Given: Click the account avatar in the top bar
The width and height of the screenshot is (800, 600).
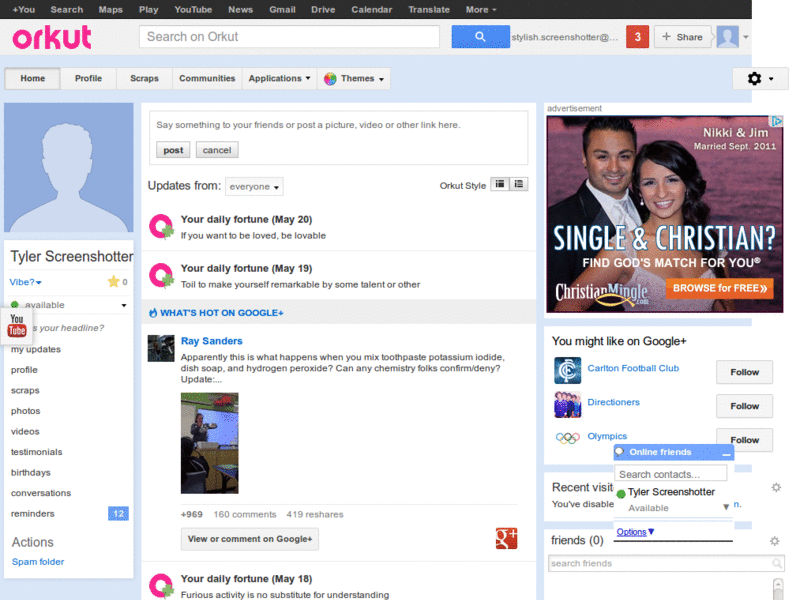Looking at the screenshot, I should [728, 37].
